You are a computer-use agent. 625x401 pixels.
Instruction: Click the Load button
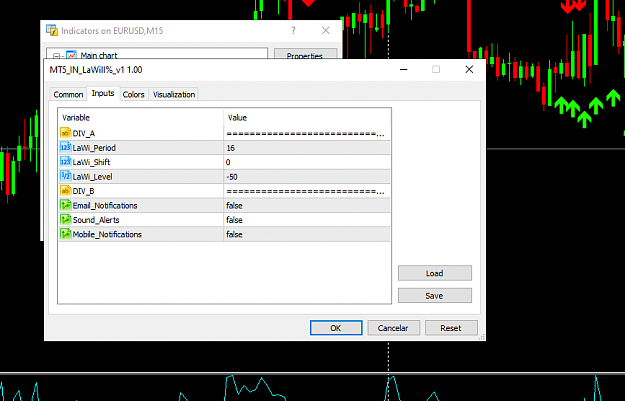(434, 273)
